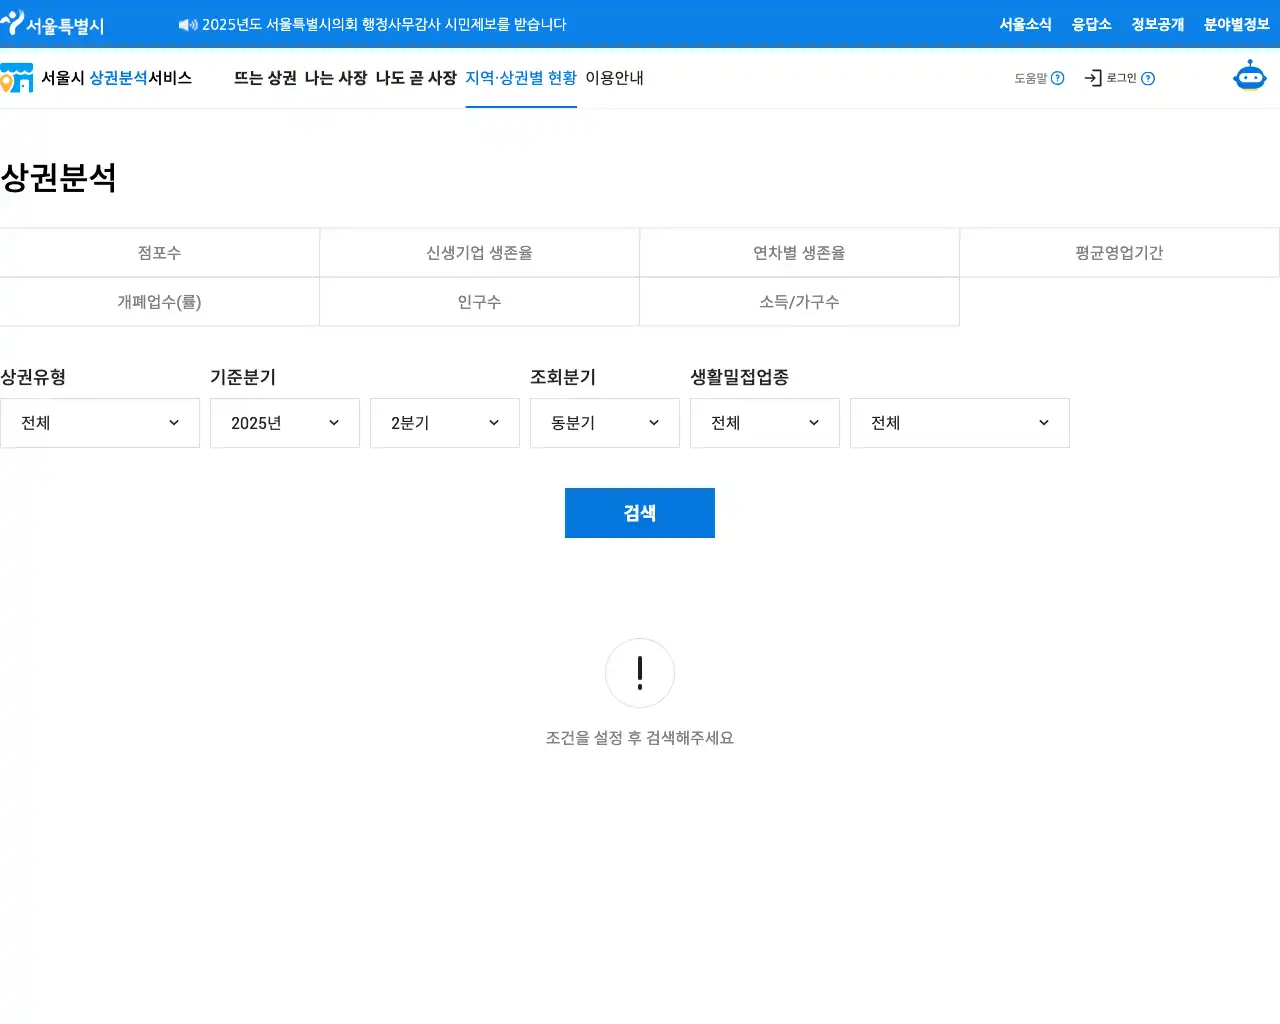Expand the 2025년 year dropdown

click(285, 423)
